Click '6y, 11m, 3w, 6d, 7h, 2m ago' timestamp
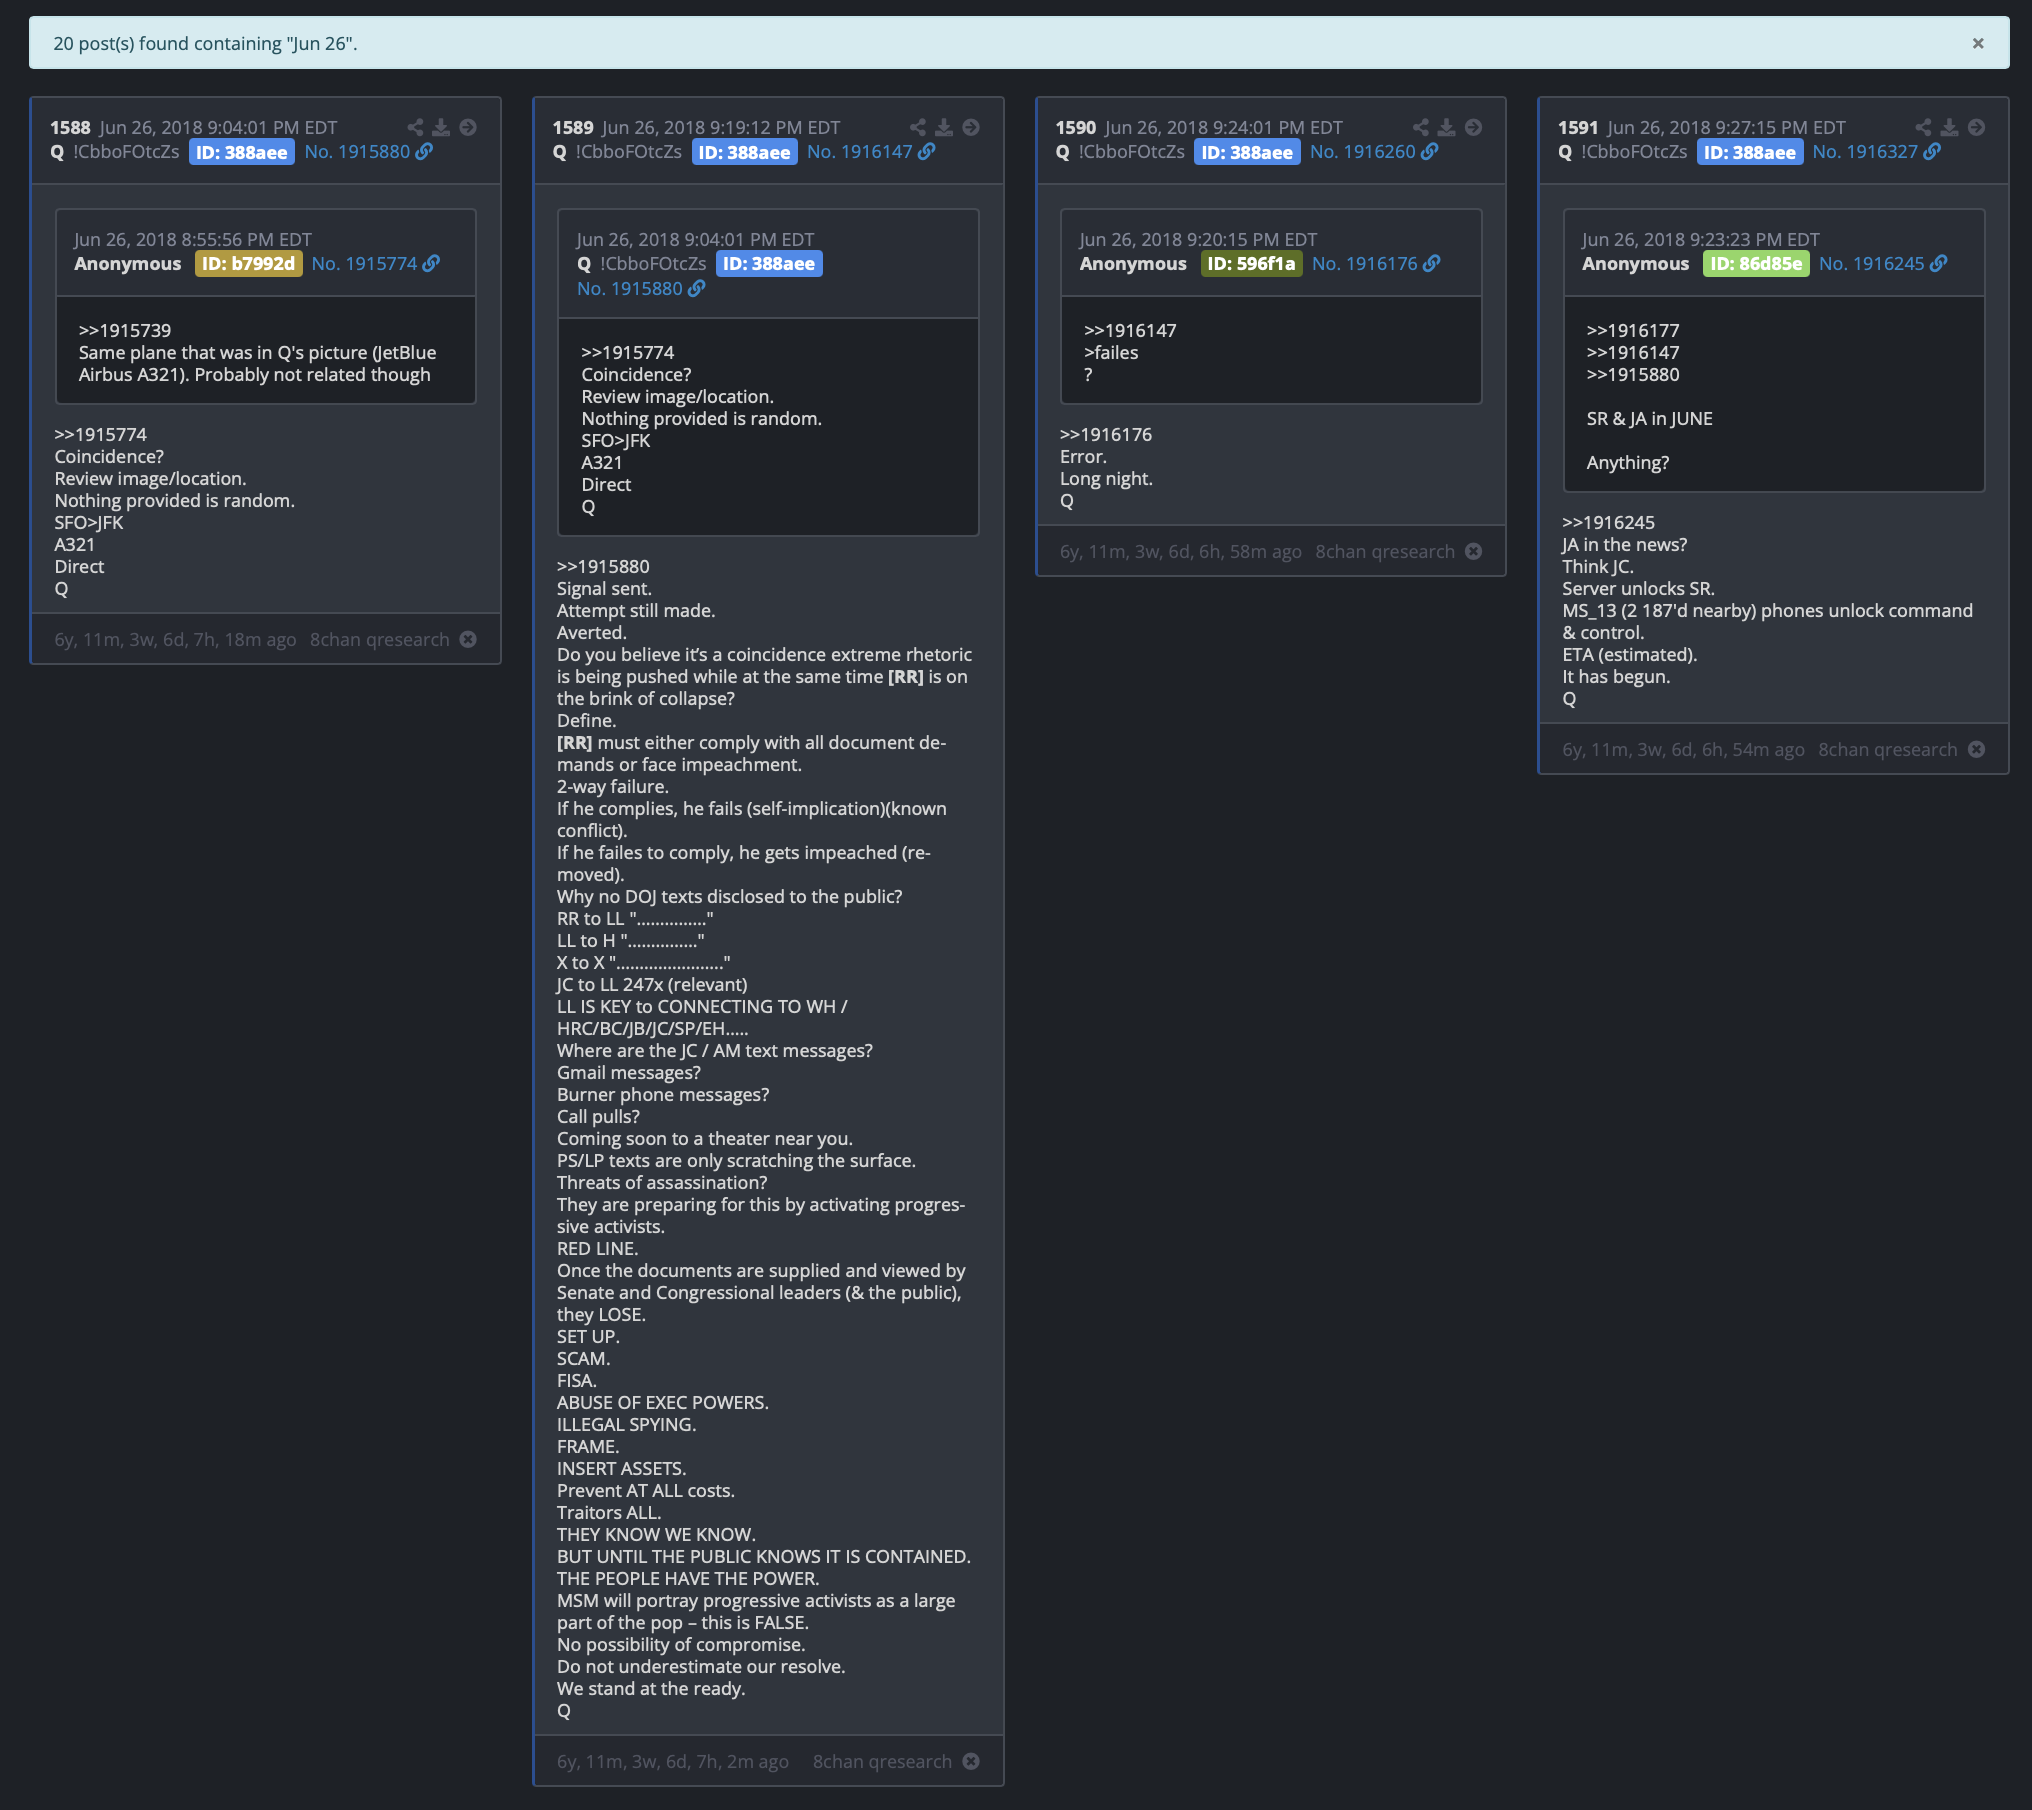The width and height of the screenshot is (2032, 1810). (673, 1762)
